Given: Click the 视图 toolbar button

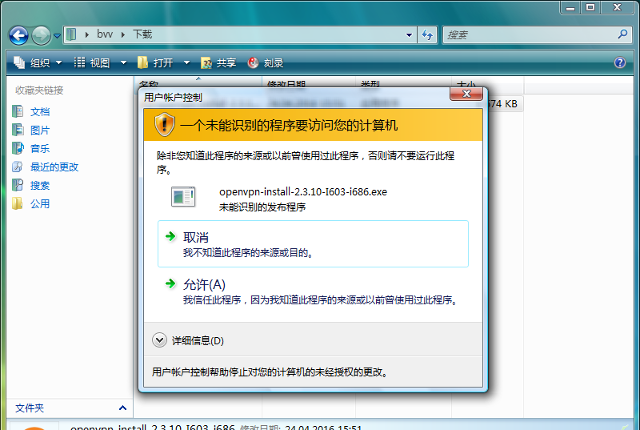Looking at the screenshot, I should pos(91,63).
